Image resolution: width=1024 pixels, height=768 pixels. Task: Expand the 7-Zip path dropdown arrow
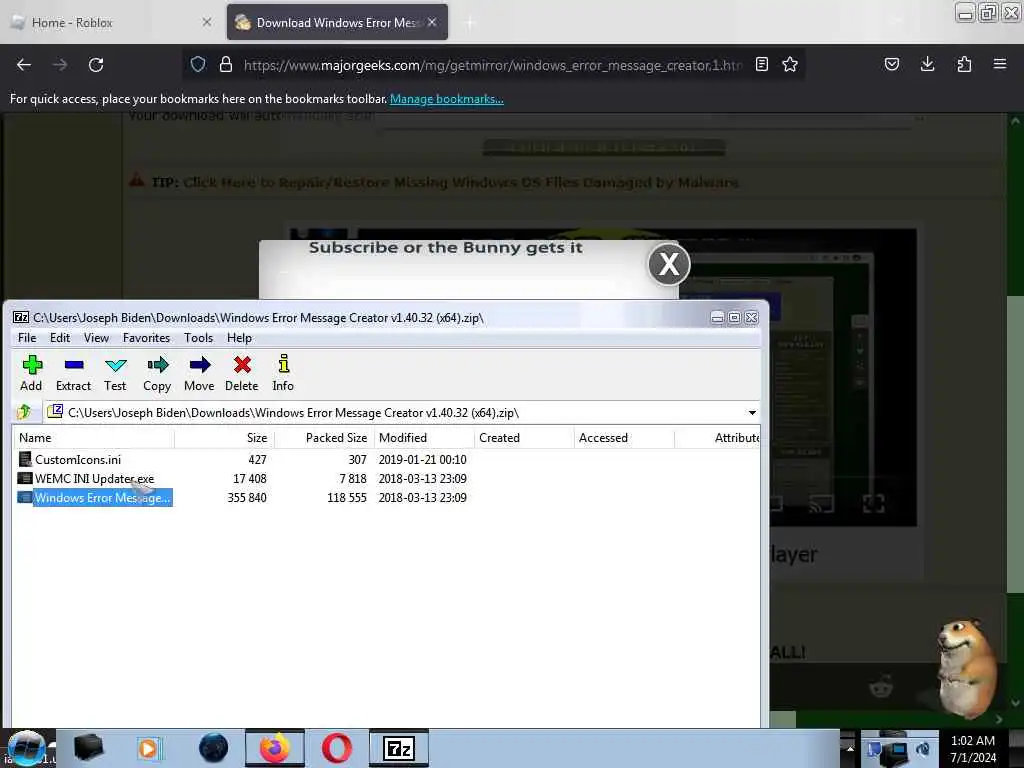[x=752, y=413]
